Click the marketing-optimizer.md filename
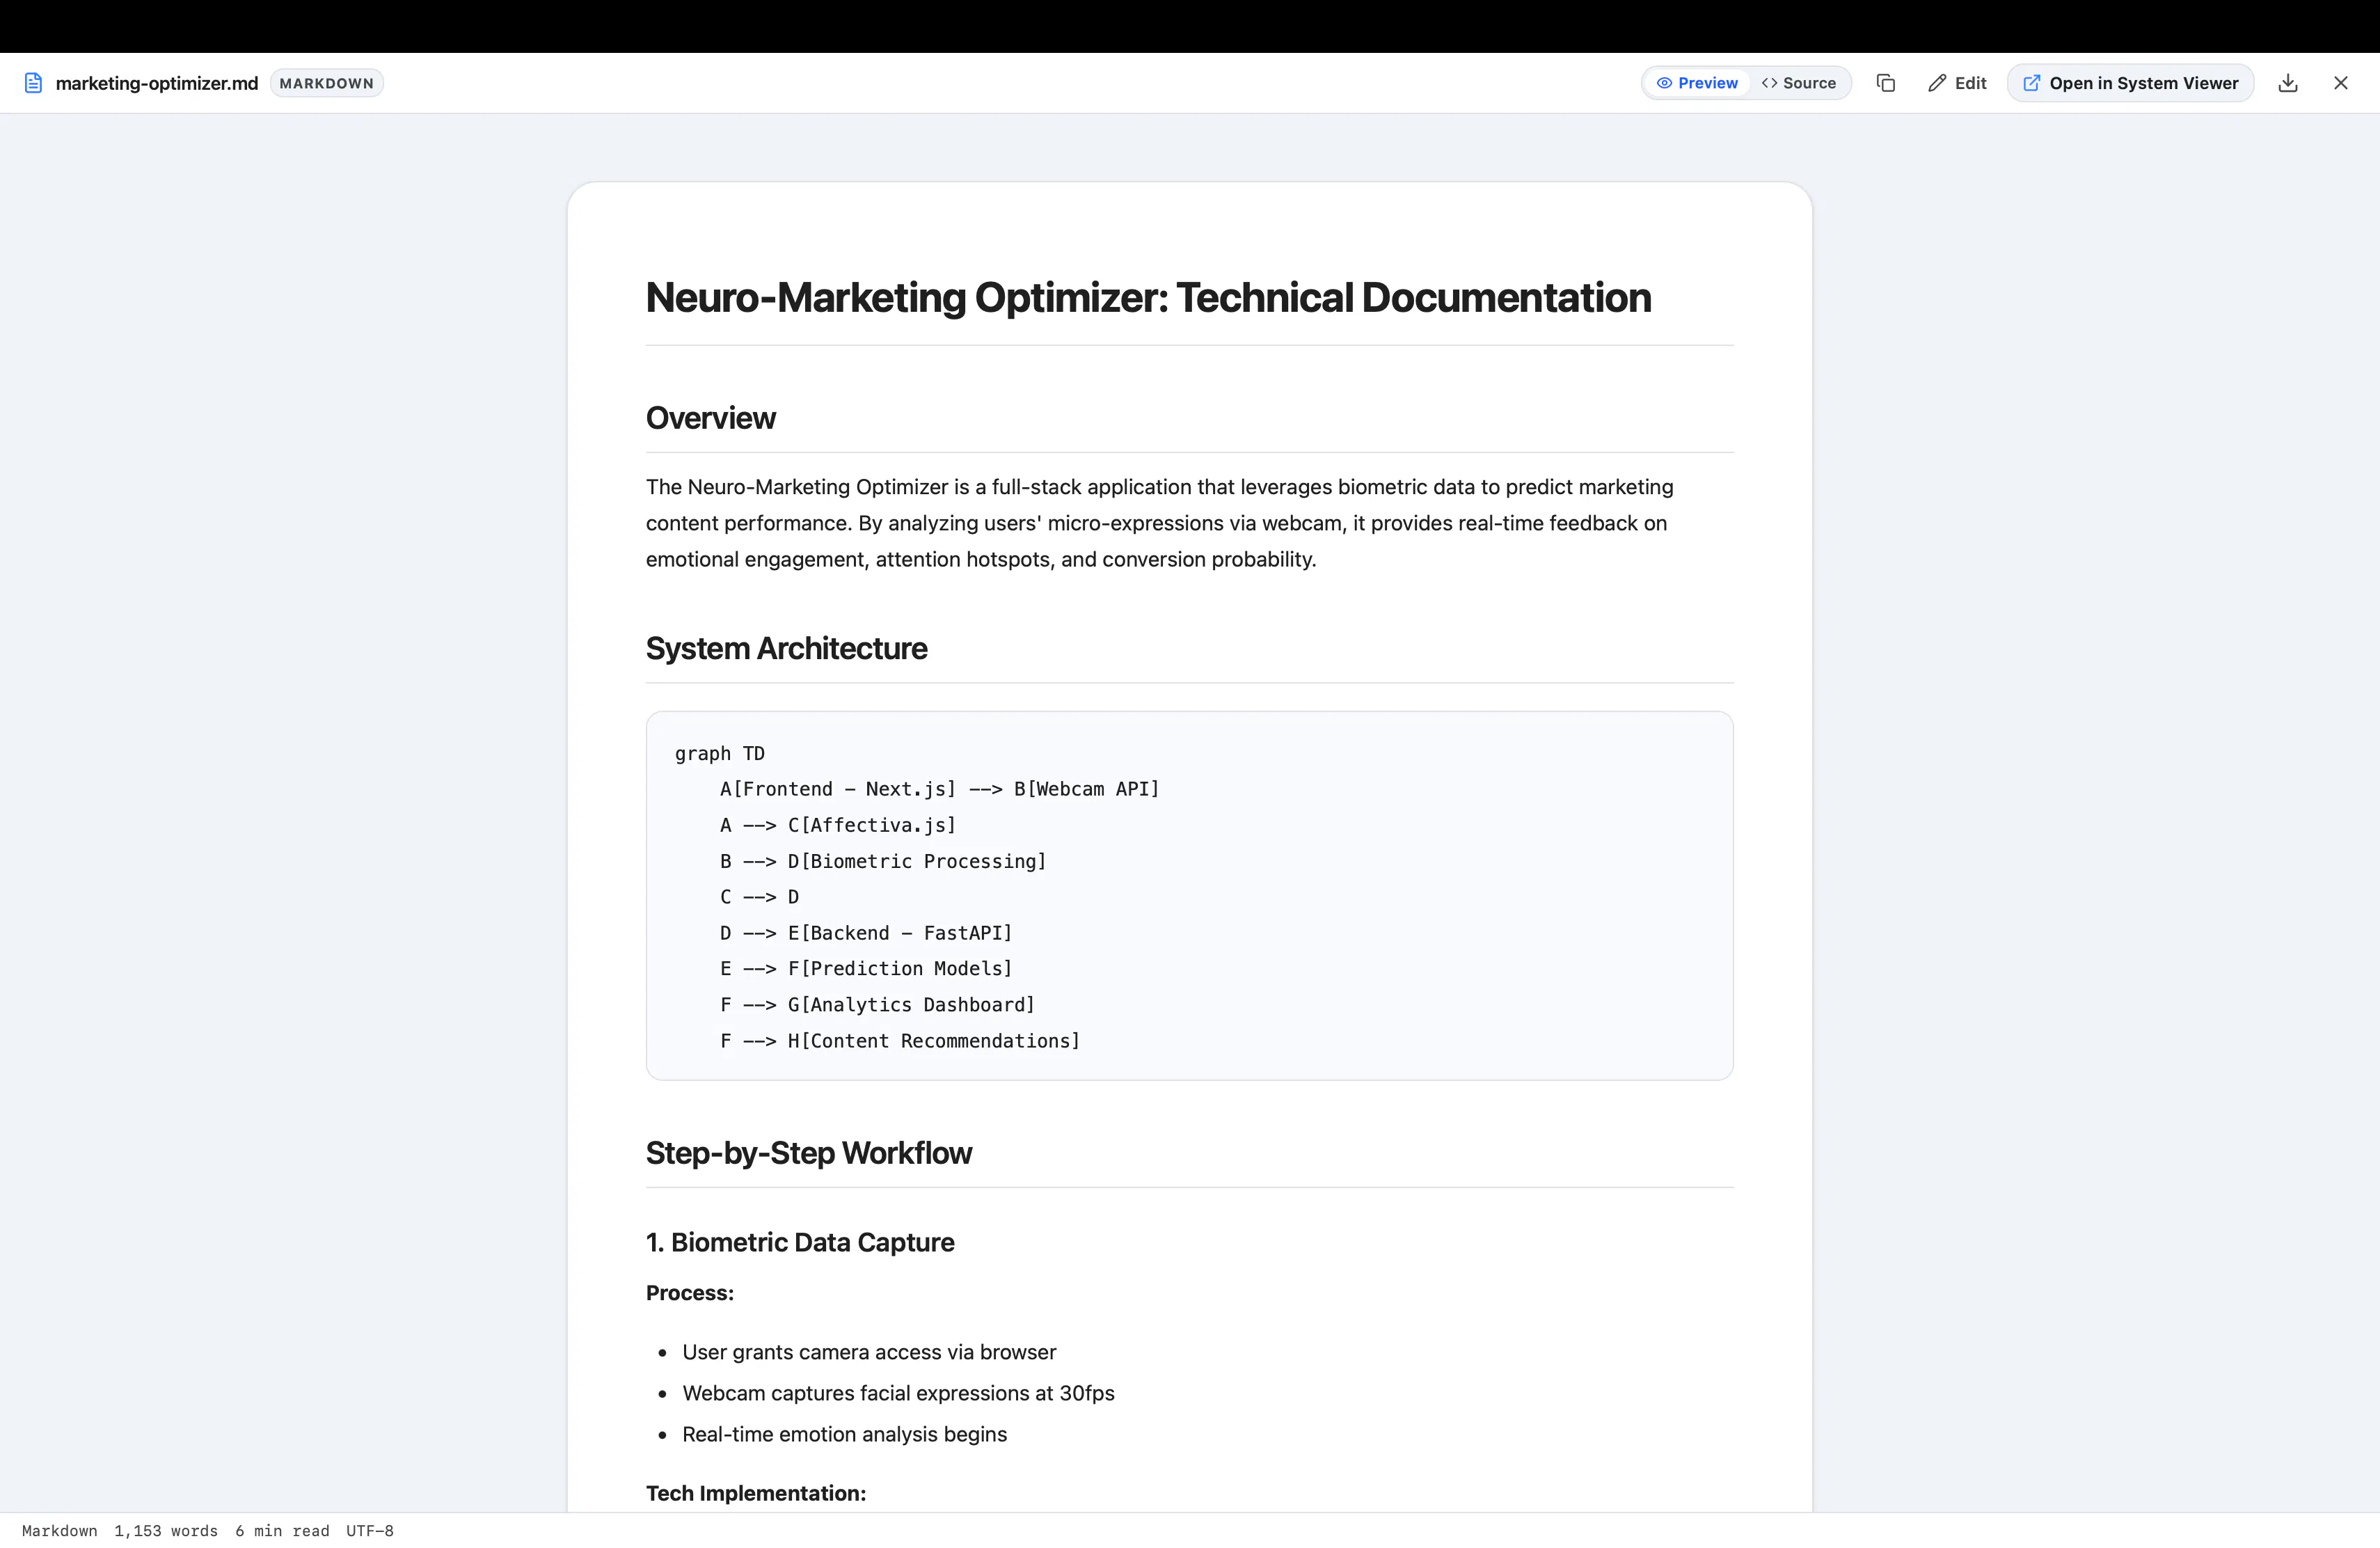2380x1548 pixels. click(x=157, y=83)
